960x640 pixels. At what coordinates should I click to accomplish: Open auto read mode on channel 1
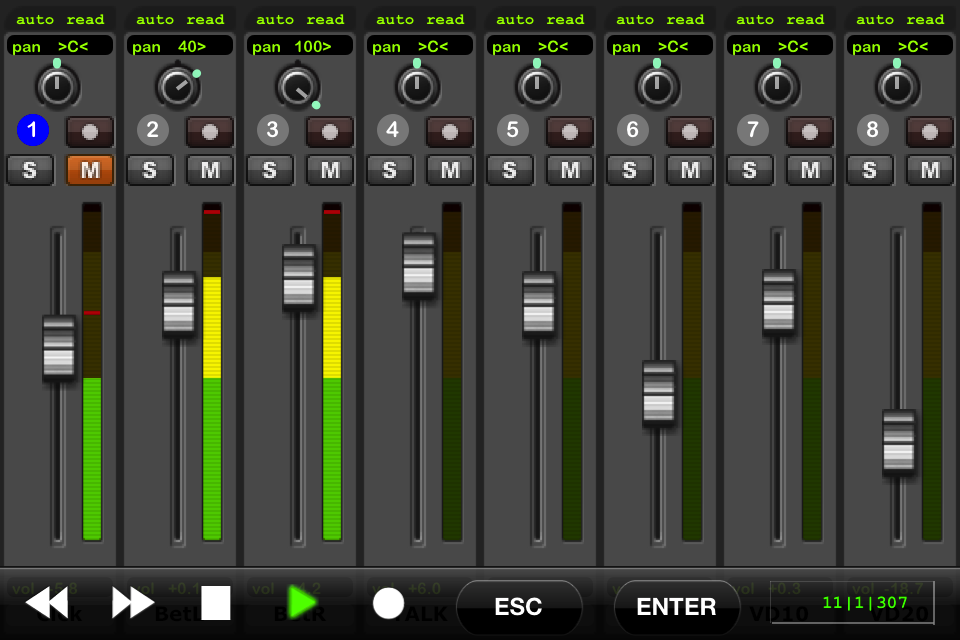coord(60,19)
